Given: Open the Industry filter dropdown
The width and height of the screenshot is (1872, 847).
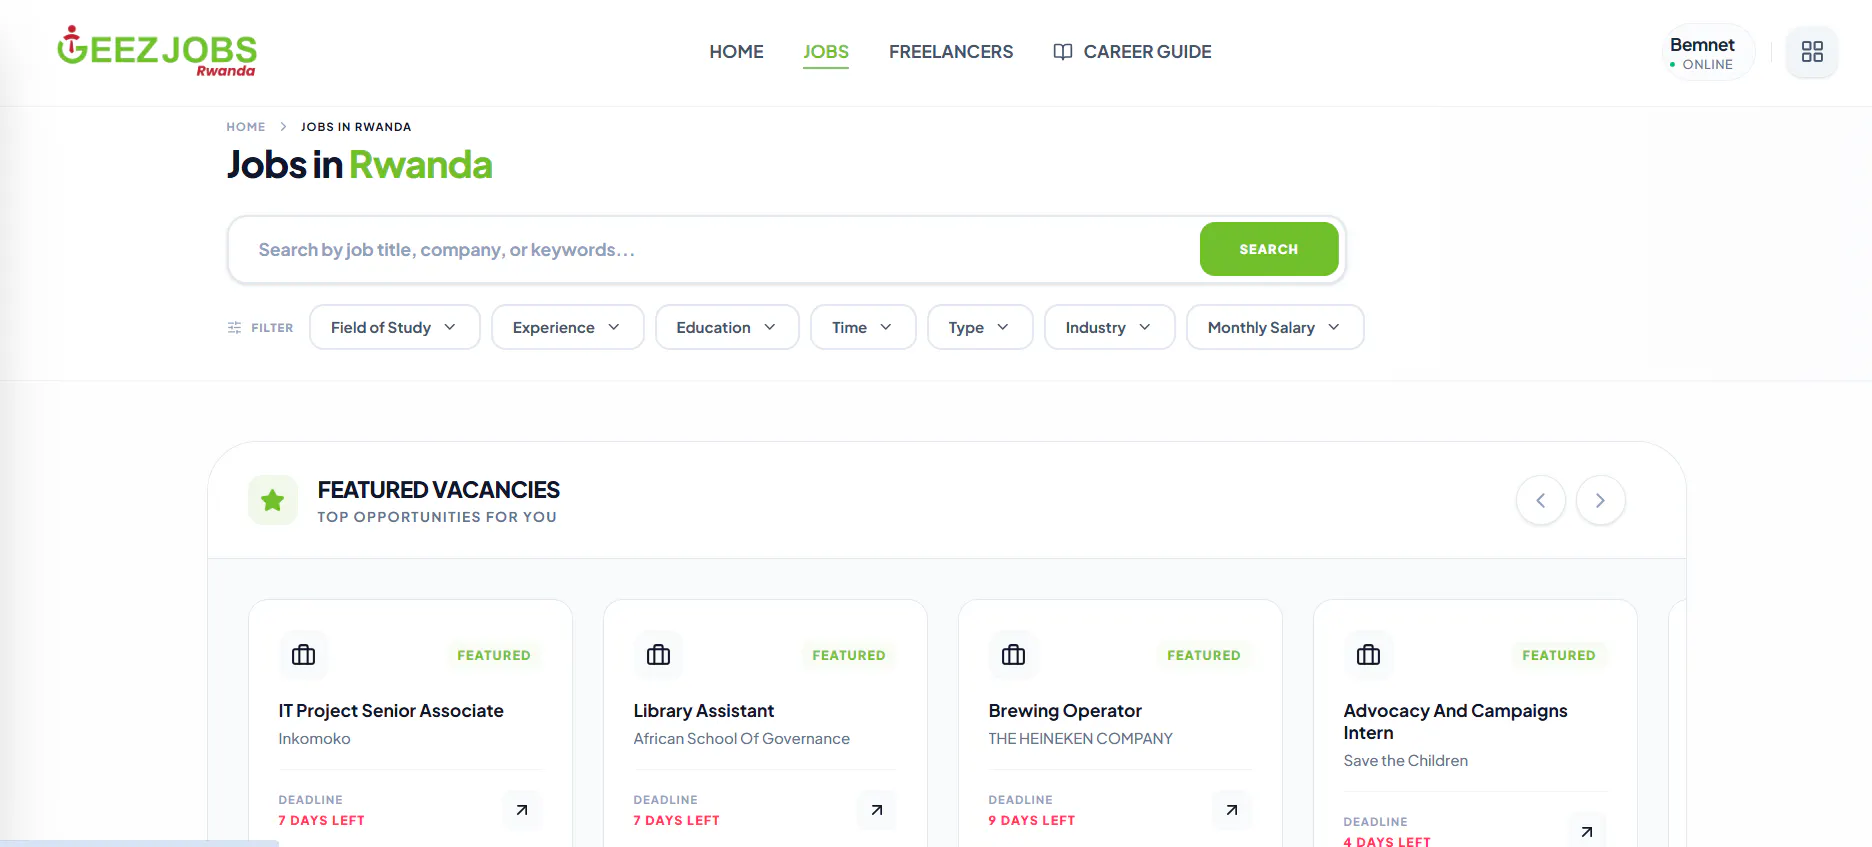Looking at the screenshot, I should (1110, 327).
